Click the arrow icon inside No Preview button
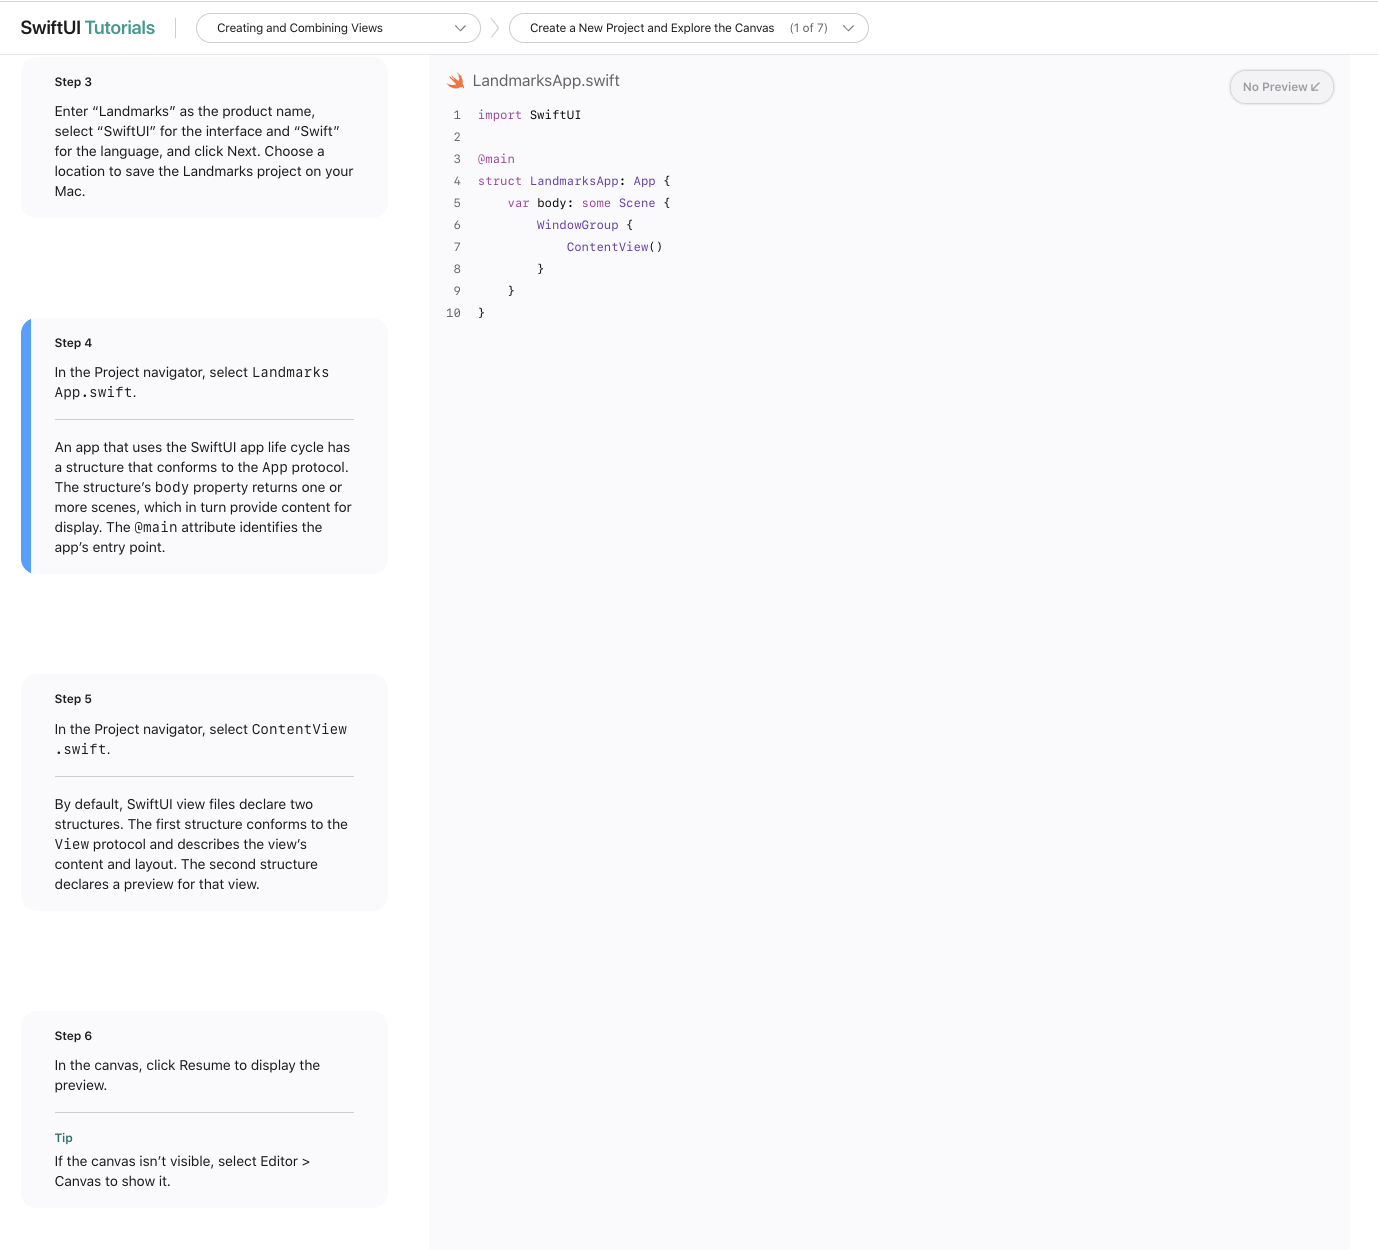Viewport: 1378px width, 1250px height. [1315, 87]
